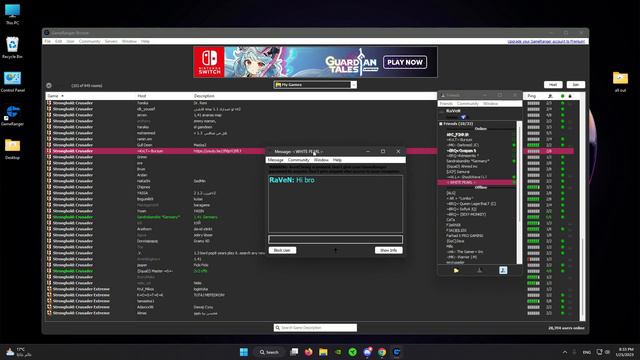Viewport: 640px width, 360px height.
Task: Click the yellow folder icon in Friends window
Action: (x=456, y=270)
